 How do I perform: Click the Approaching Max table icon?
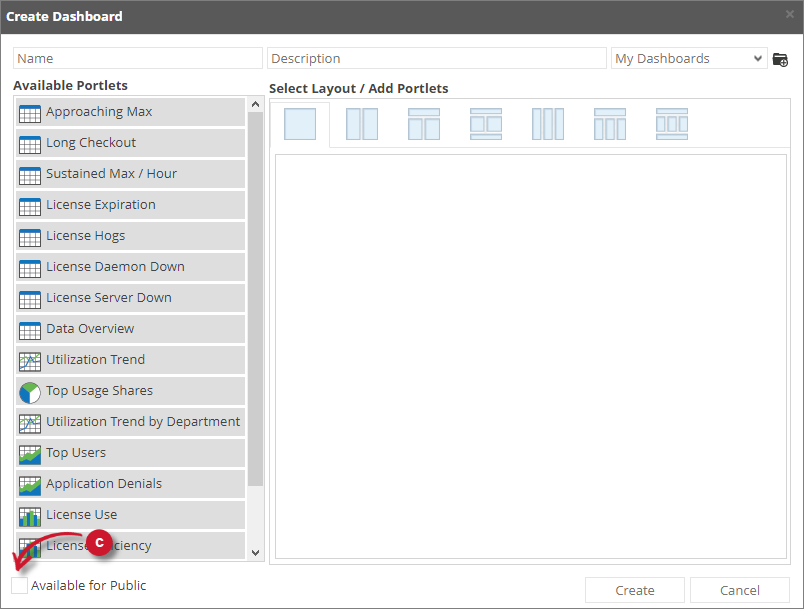click(30, 112)
